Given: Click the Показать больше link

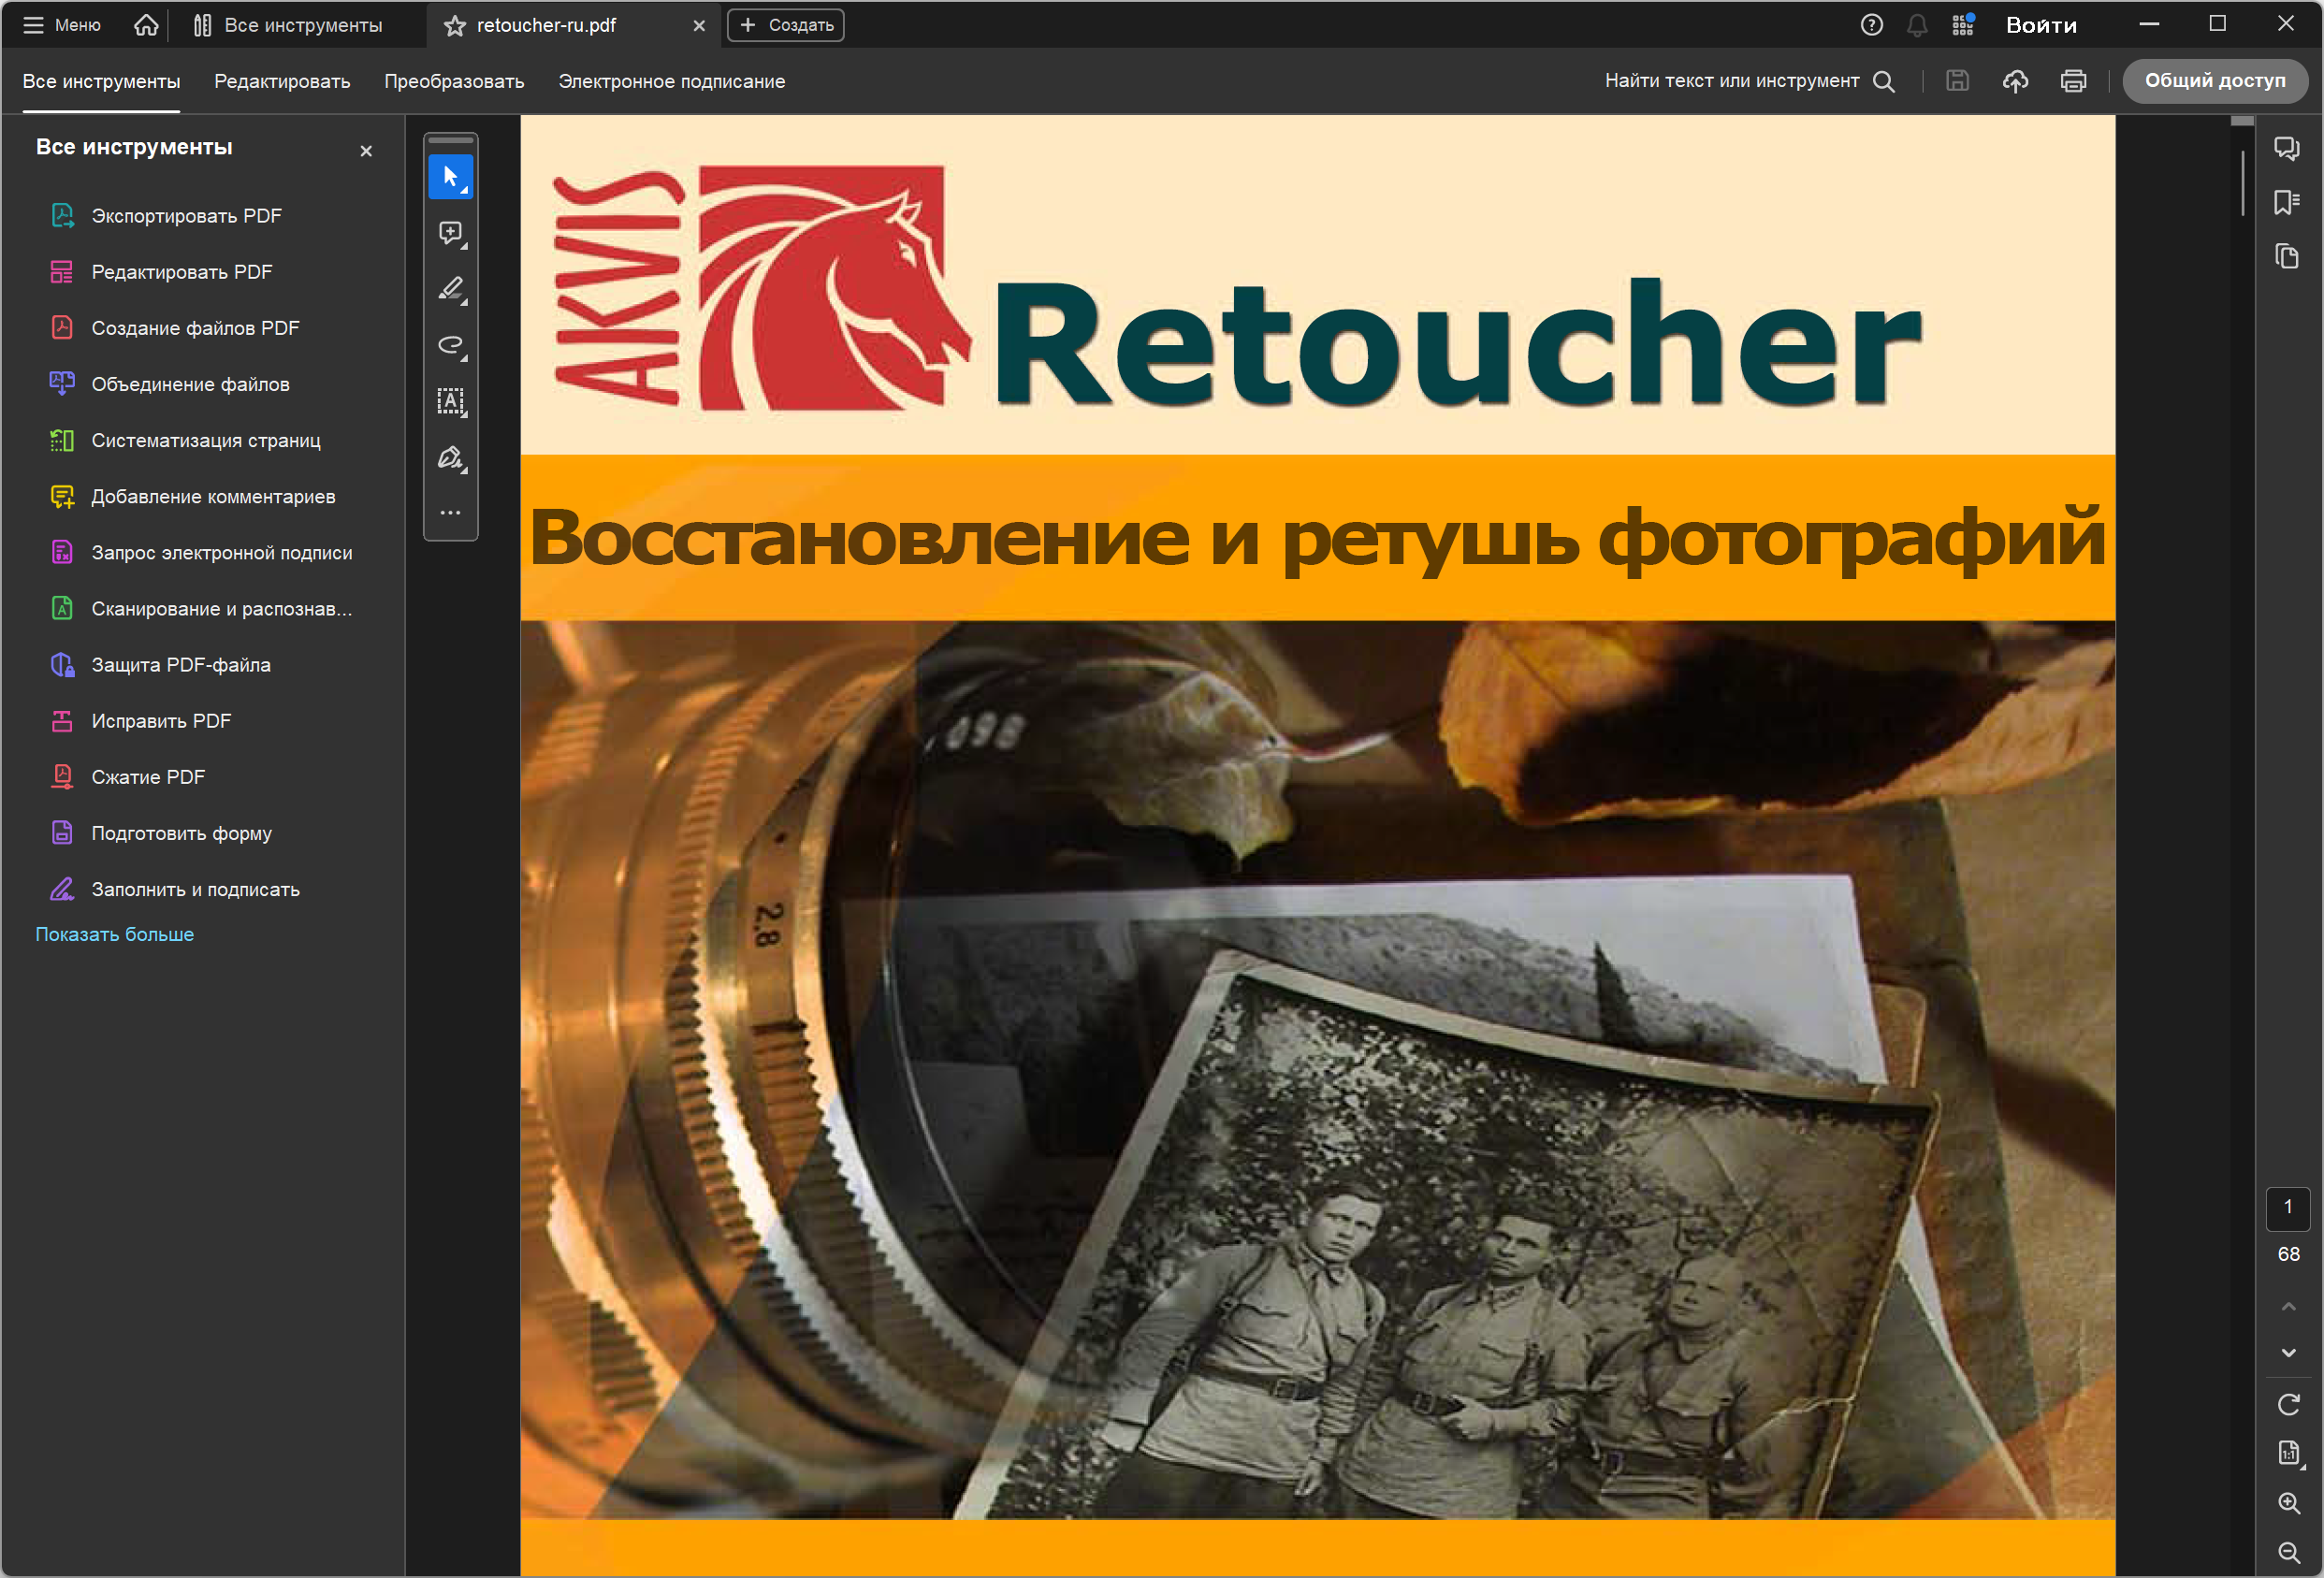Looking at the screenshot, I should (x=115, y=934).
